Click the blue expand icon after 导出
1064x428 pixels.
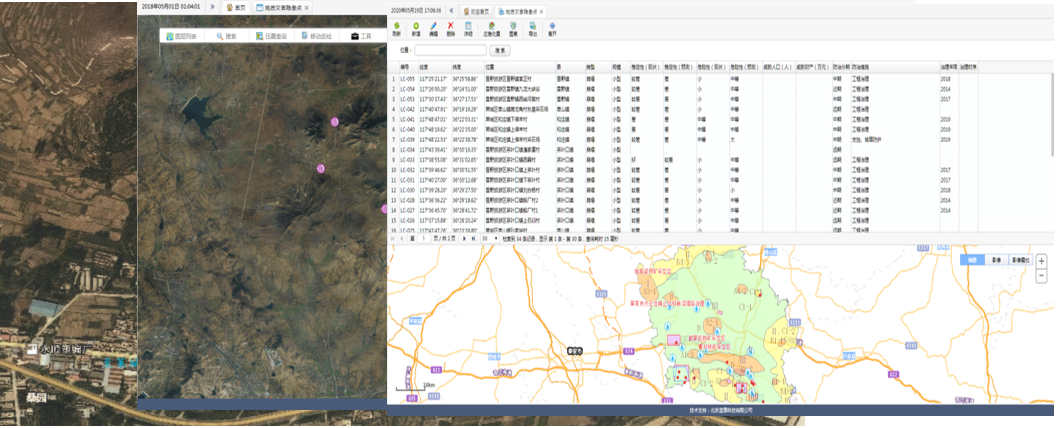pos(552,28)
